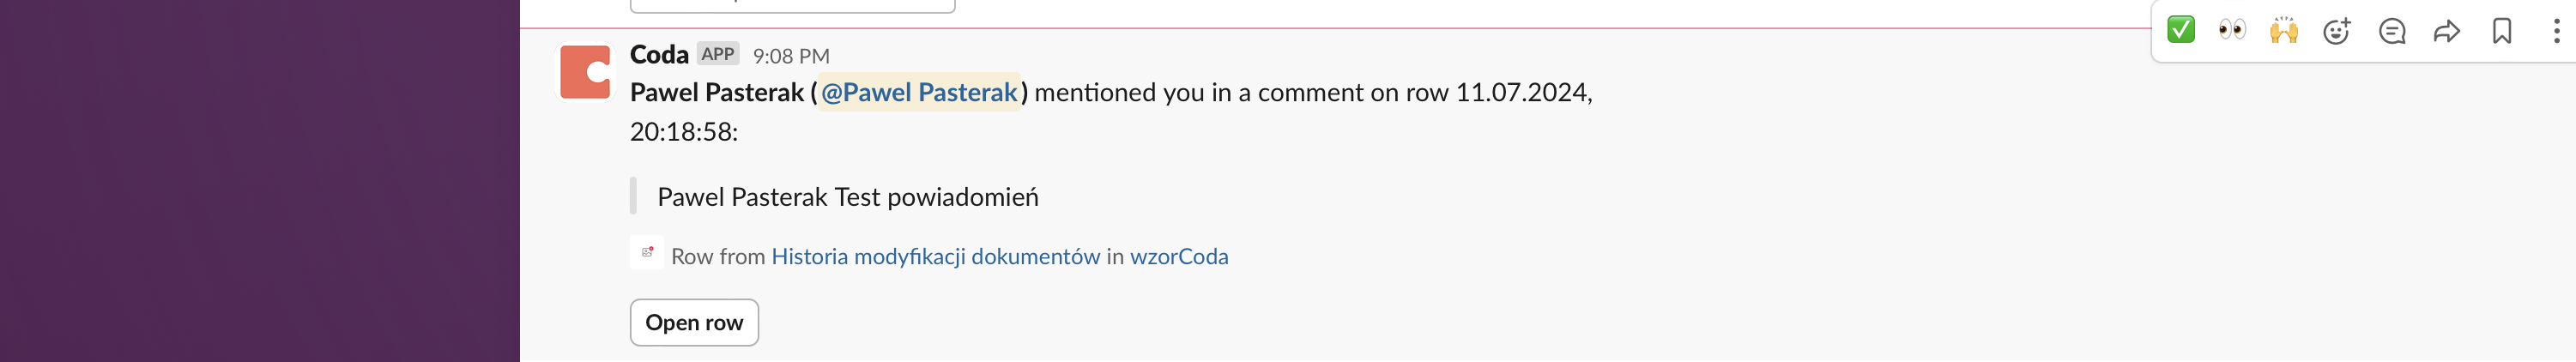Click the 9:08 PM message timestamp
This screenshot has width=2576, height=362.
791,56
